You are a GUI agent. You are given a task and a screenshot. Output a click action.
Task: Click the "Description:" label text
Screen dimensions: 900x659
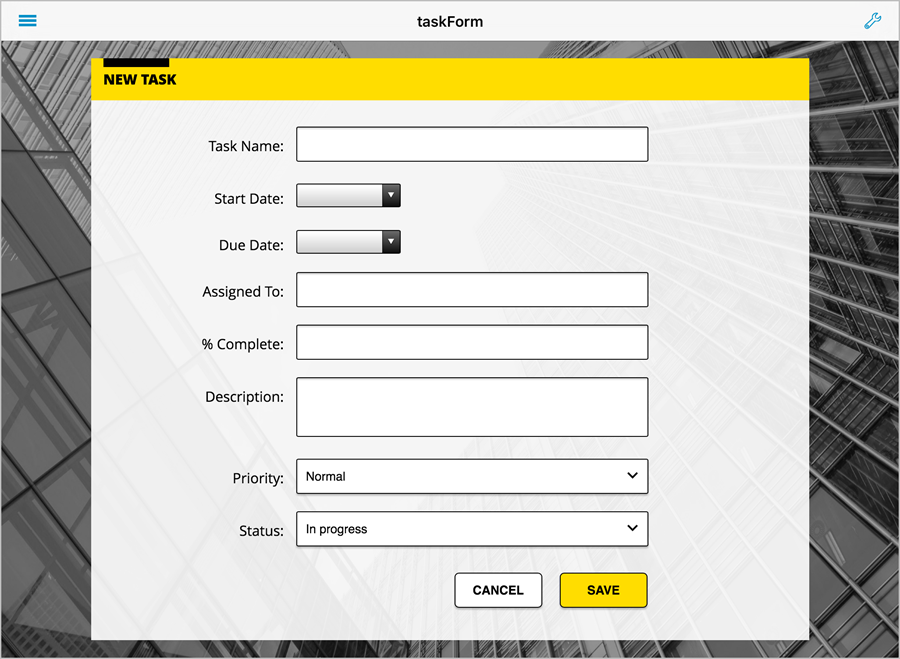coord(244,397)
